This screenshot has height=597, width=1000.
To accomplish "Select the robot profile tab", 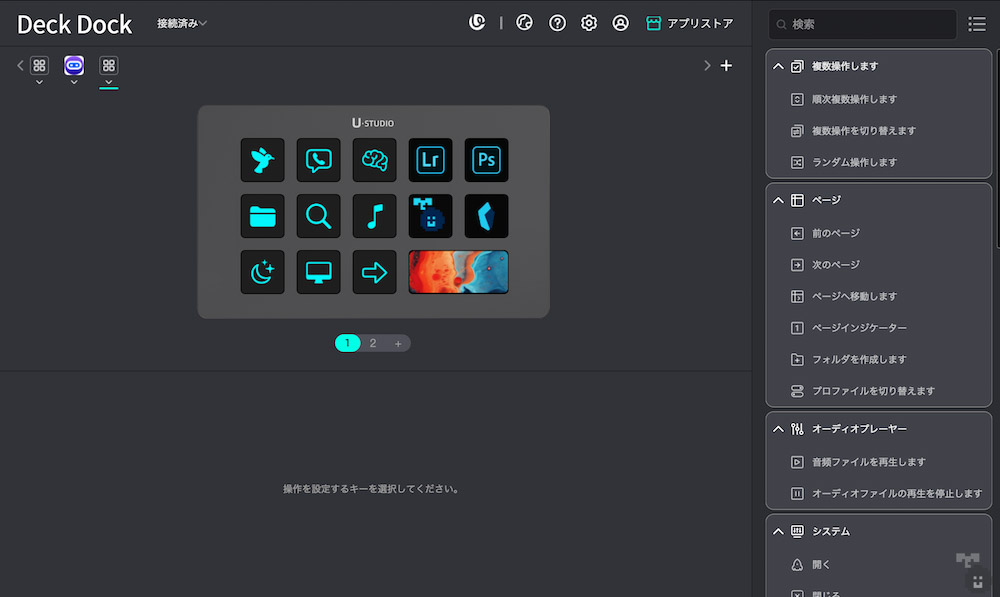I will click(74, 66).
